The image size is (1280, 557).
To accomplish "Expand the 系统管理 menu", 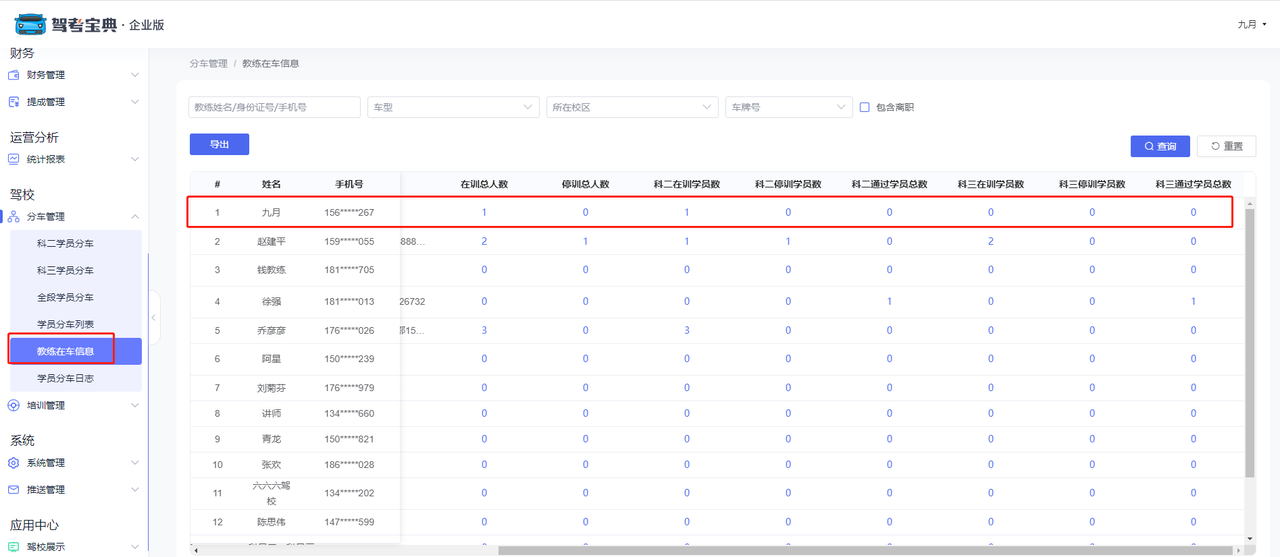I will pos(135,463).
